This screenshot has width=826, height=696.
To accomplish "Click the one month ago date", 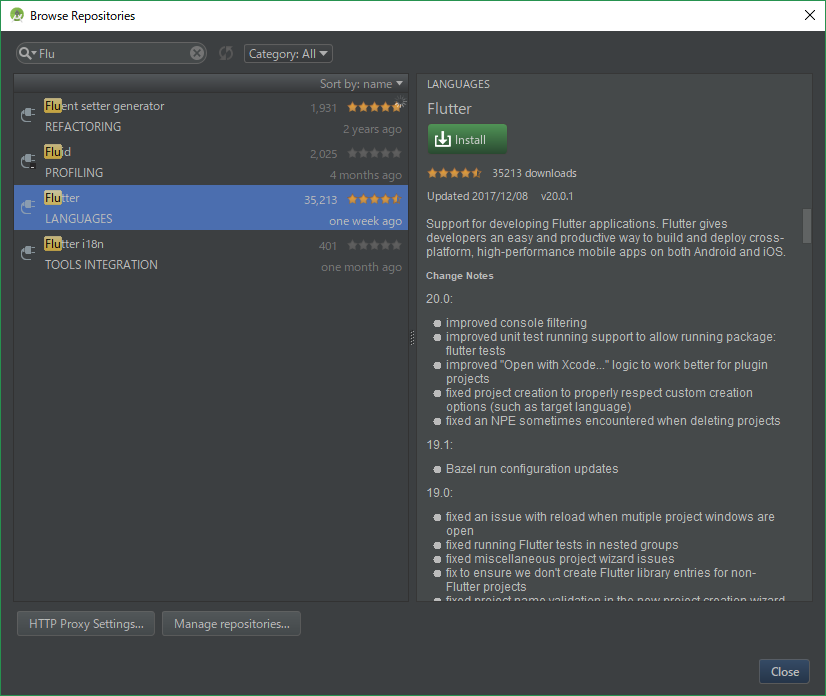I will coord(361,267).
